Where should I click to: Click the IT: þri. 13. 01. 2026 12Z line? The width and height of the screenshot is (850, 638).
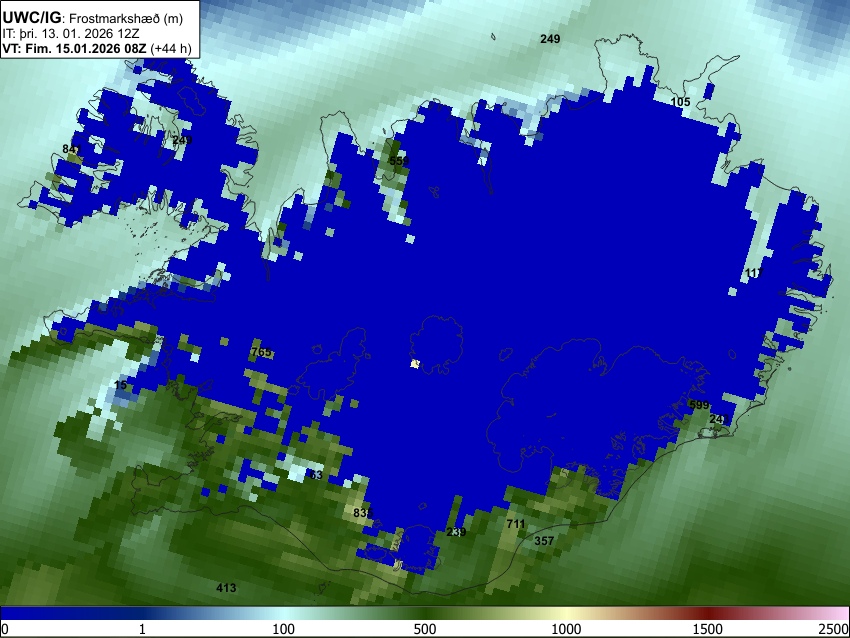point(70,34)
